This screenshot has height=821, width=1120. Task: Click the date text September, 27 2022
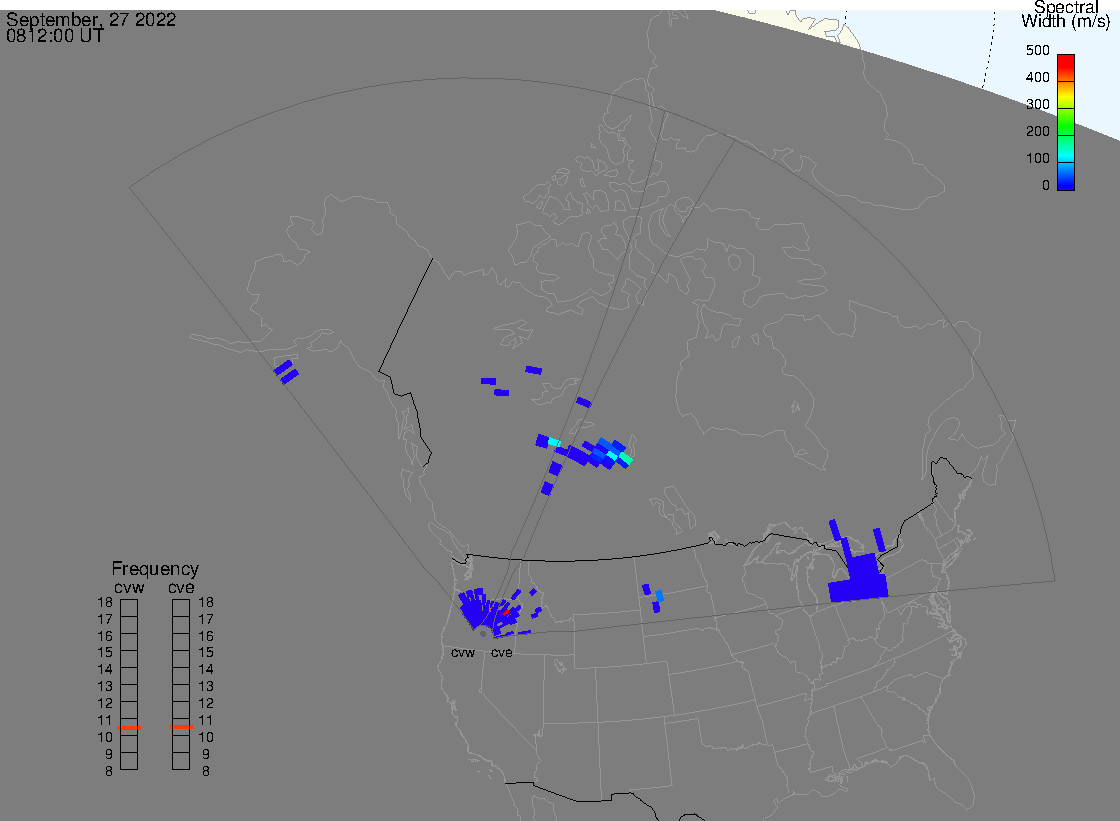pyautogui.click(x=91, y=19)
